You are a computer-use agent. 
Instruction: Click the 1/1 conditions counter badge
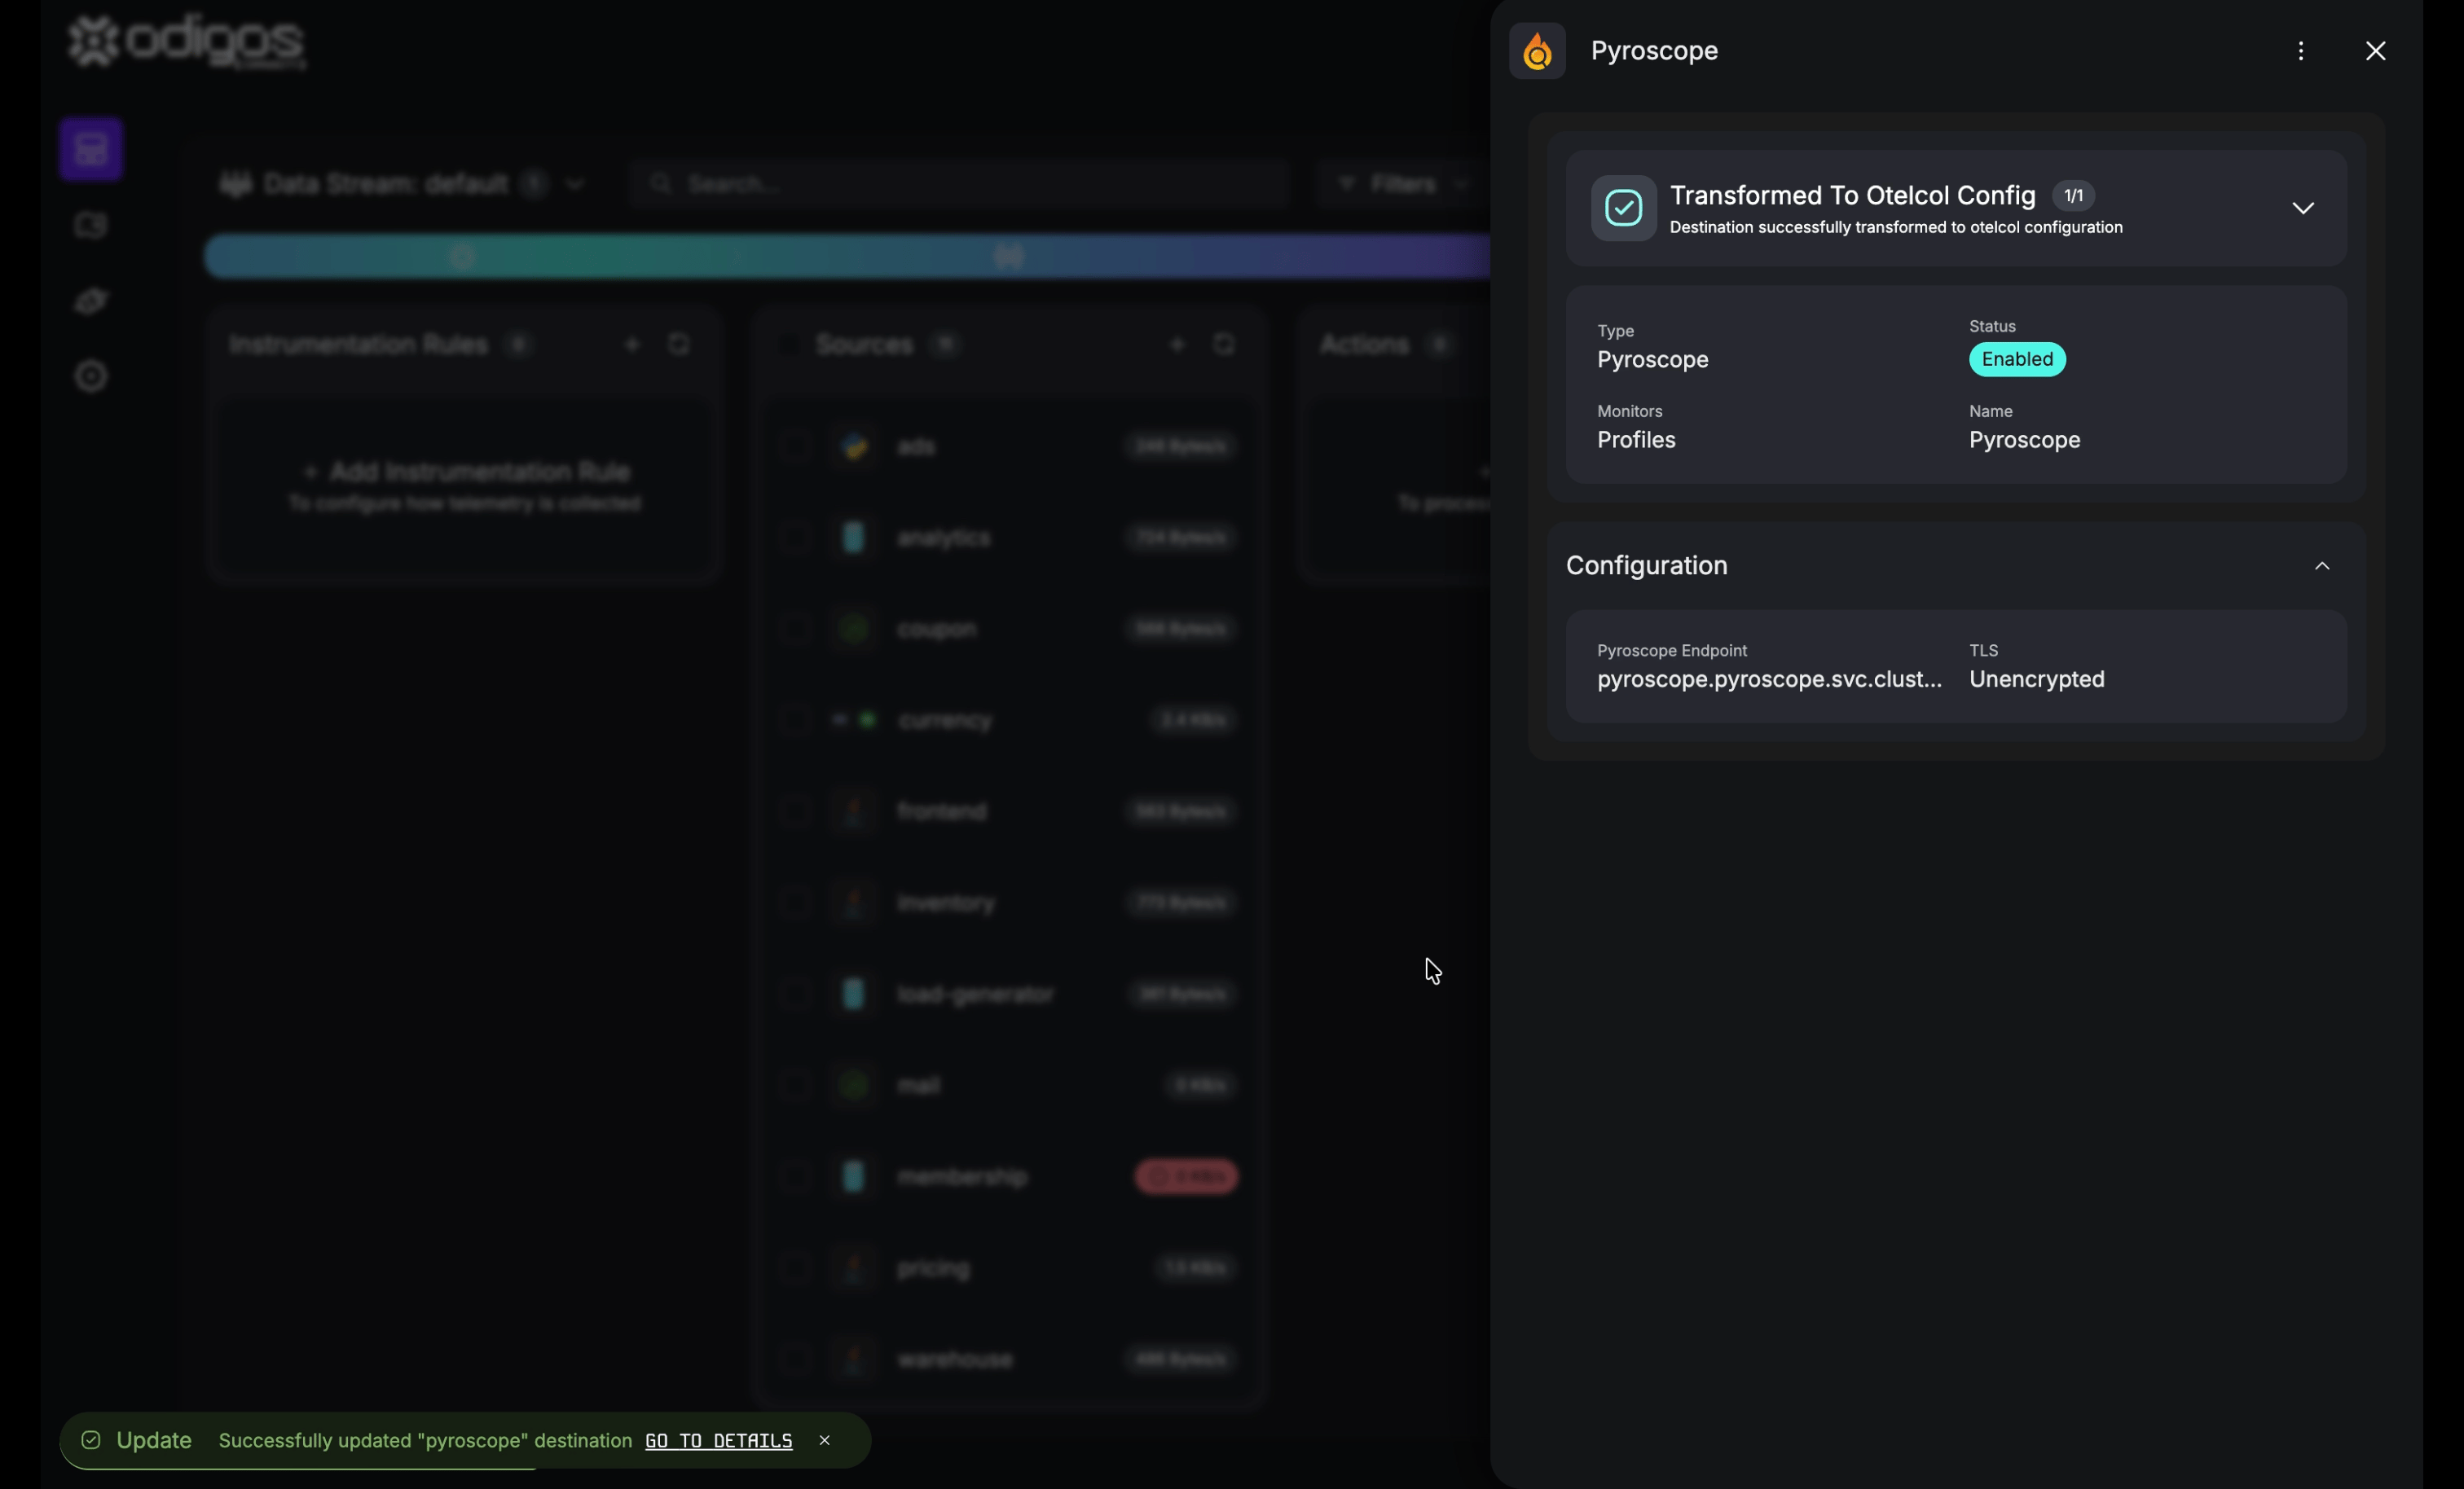pos(2073,196)
